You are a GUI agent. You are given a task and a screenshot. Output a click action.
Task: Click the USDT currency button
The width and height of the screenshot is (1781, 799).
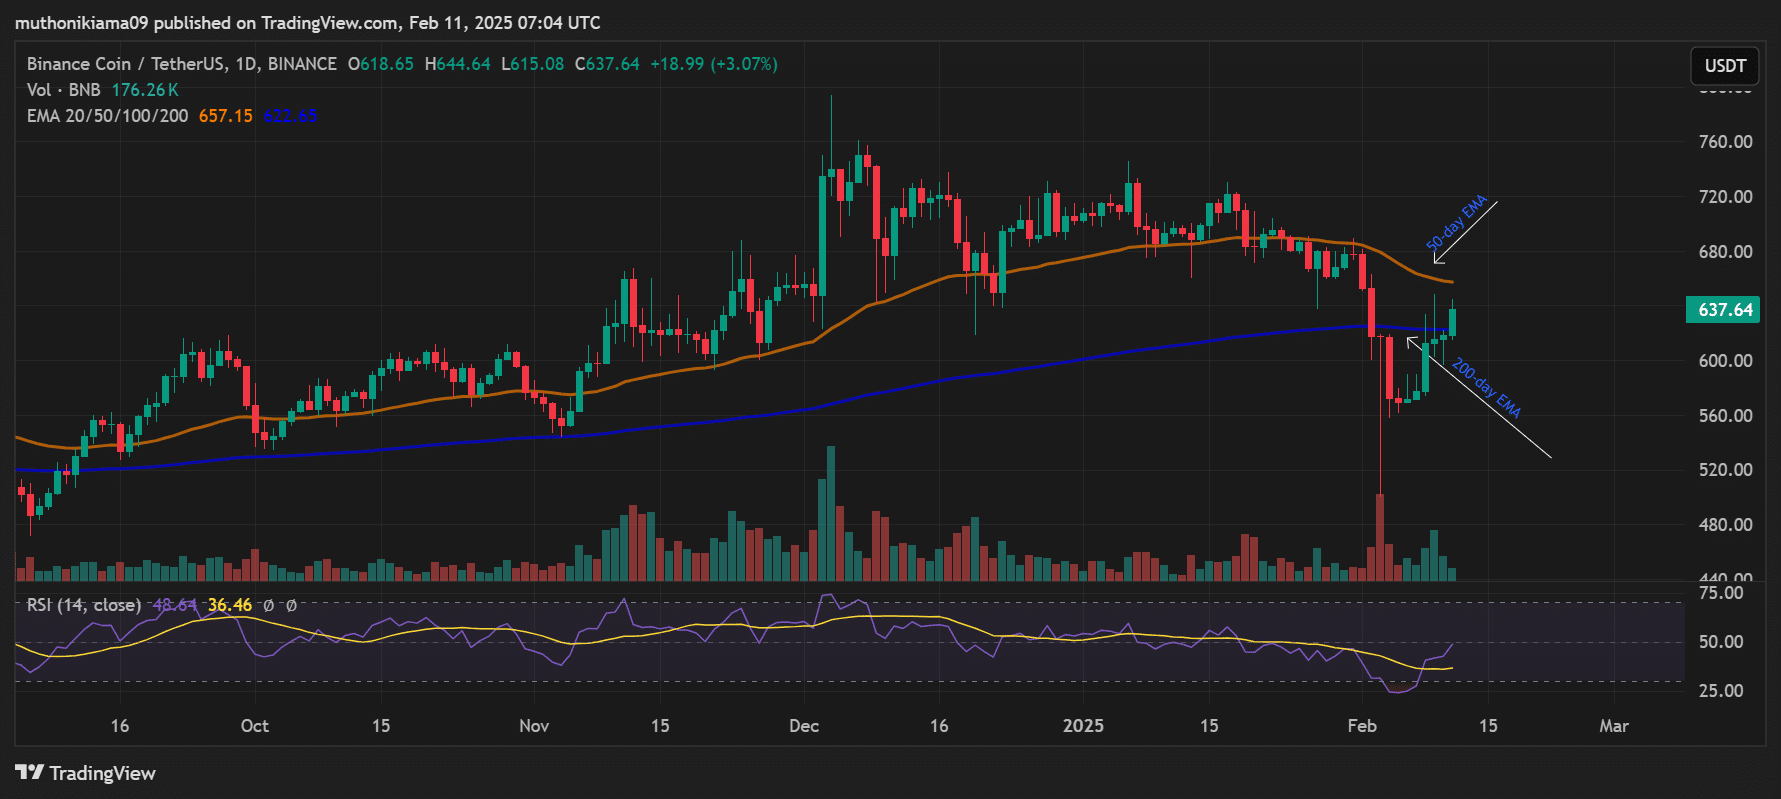pyautogui.click(x=1724, y=66)
